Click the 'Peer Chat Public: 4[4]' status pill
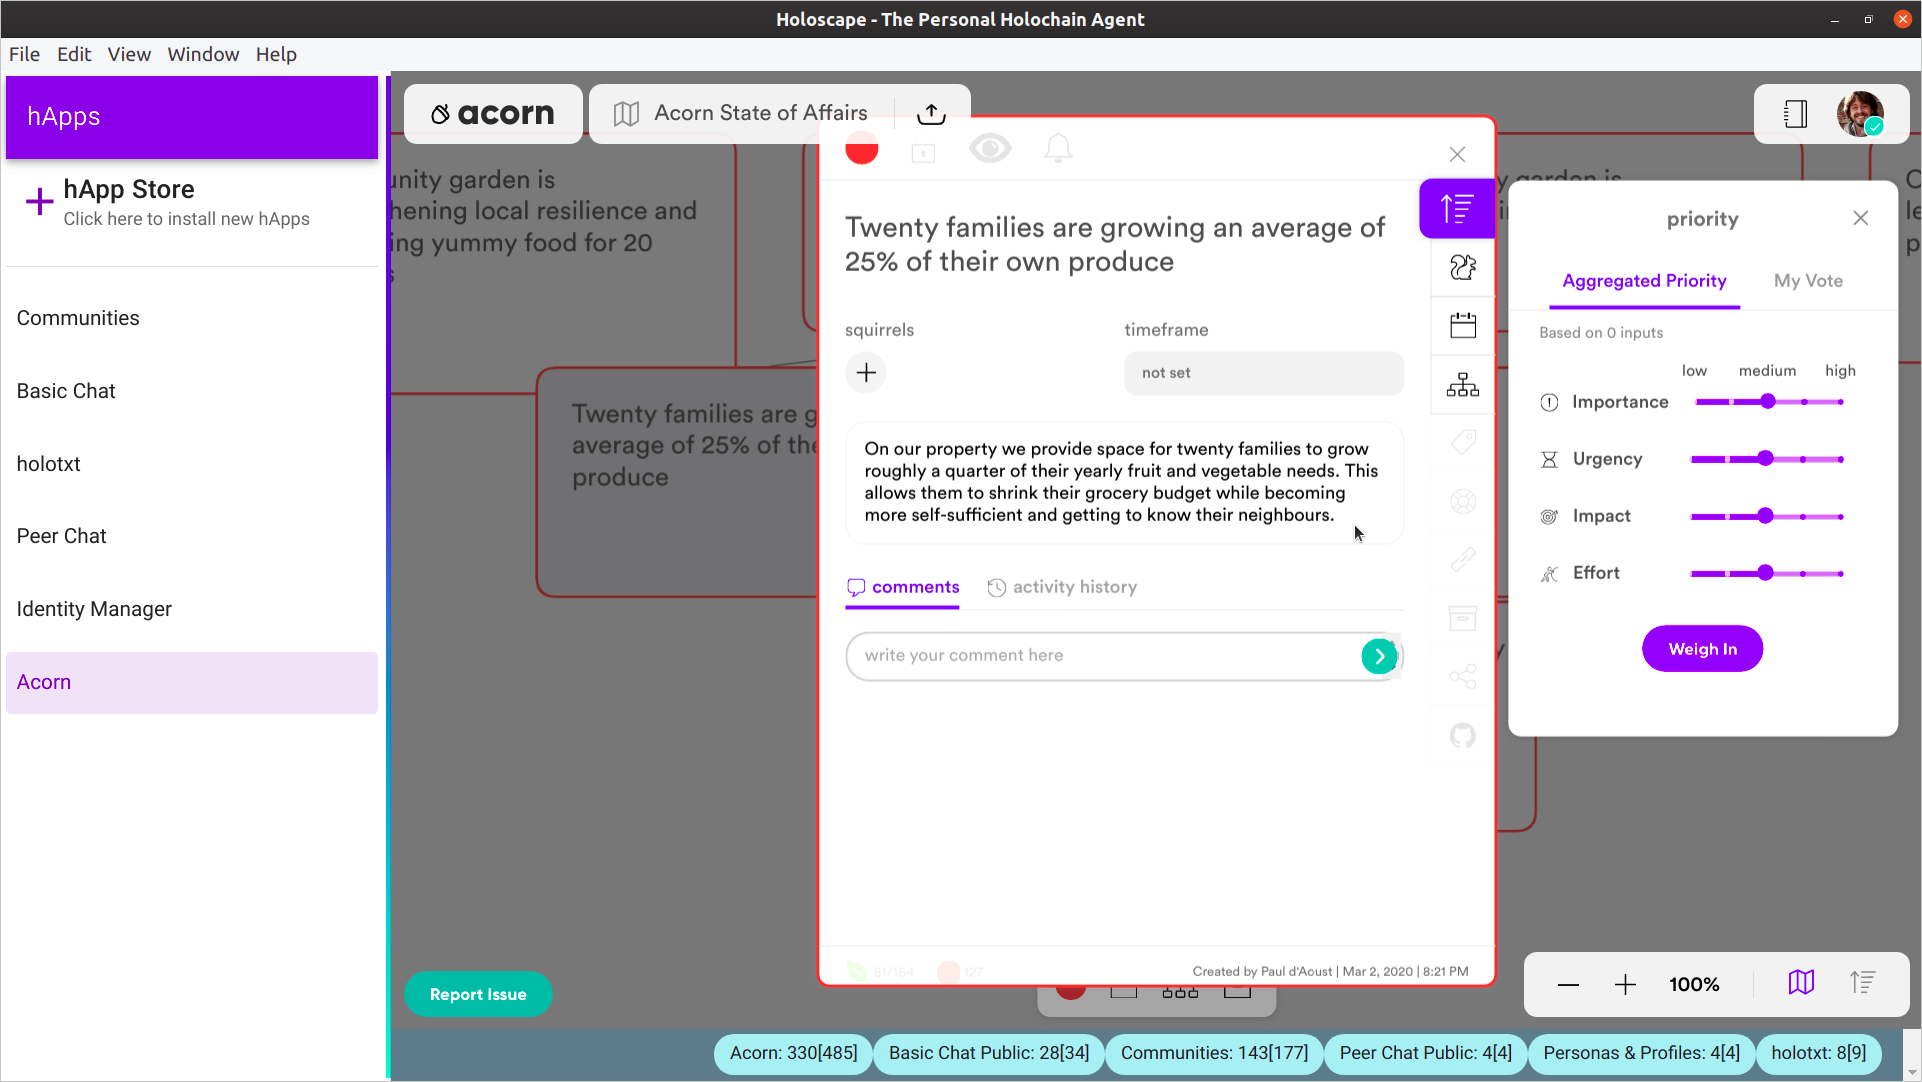 click(1425, 1053)
